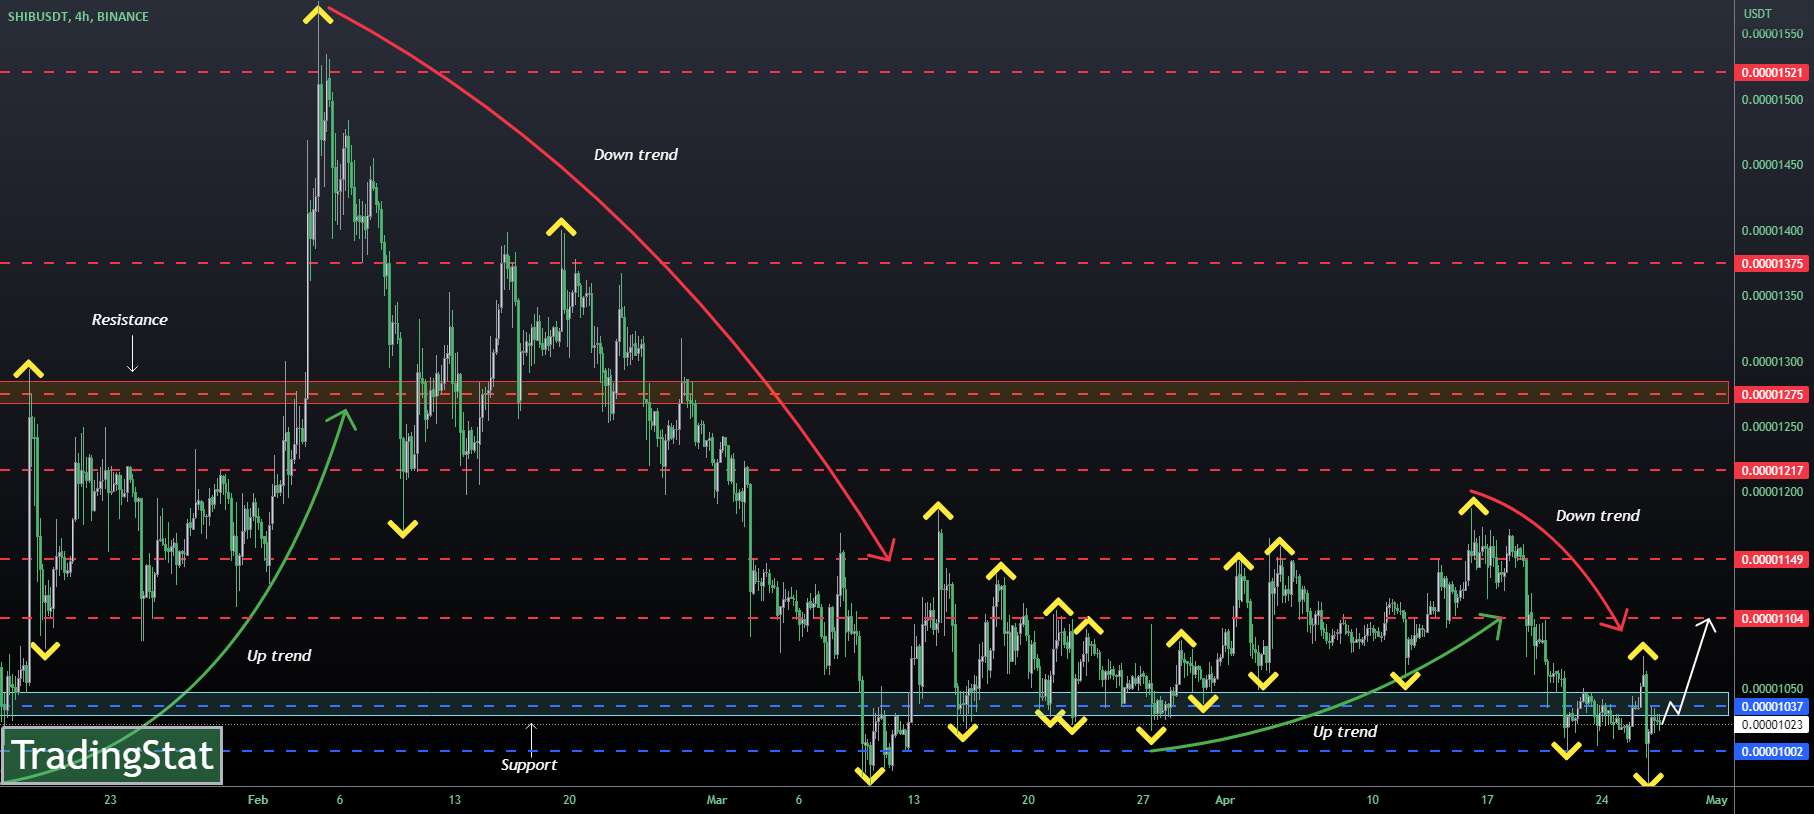Select the May label on the time axis
This screenshot has width=1814, height=814.
point(1716,800)
